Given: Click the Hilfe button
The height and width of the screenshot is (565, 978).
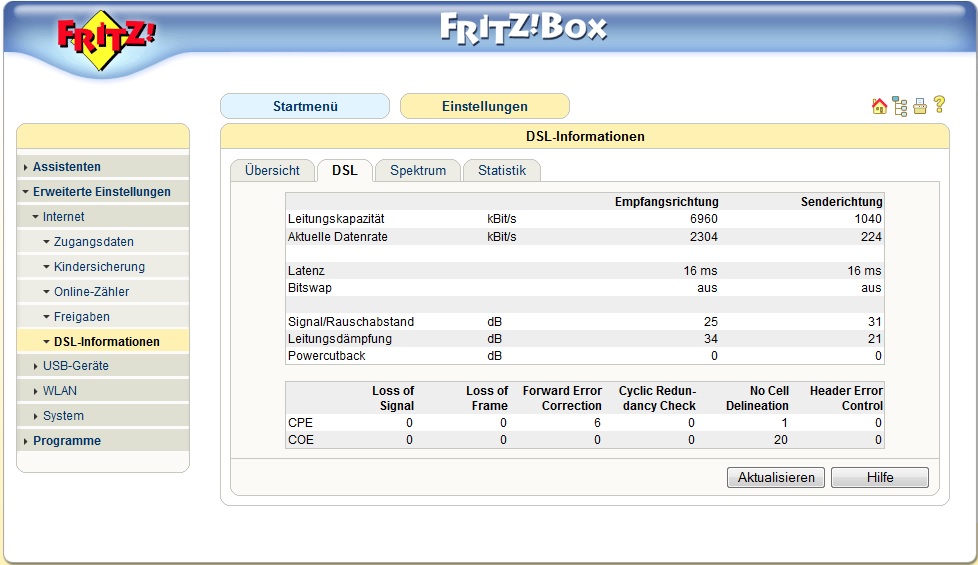Looking at the screenshot, I should (x=880, y=478).
